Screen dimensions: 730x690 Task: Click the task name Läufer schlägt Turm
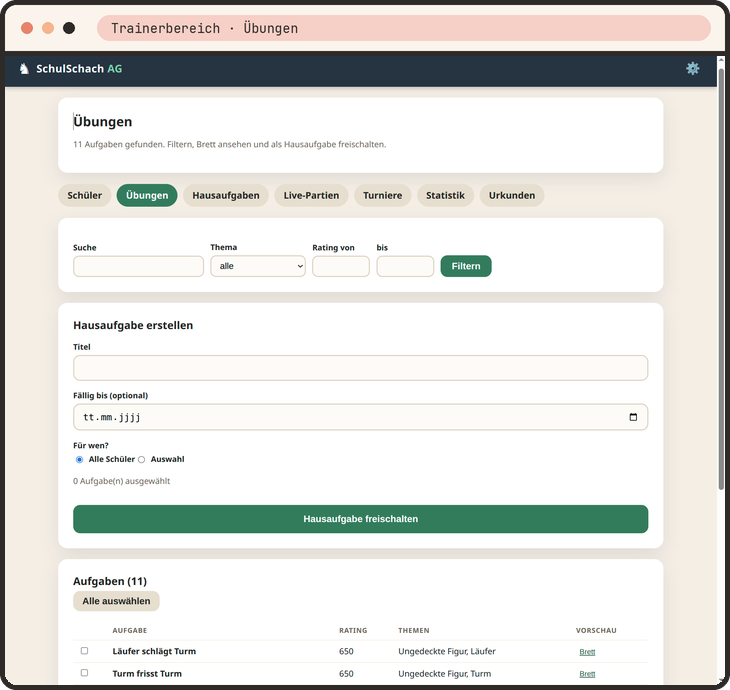[x=154, y=651]
